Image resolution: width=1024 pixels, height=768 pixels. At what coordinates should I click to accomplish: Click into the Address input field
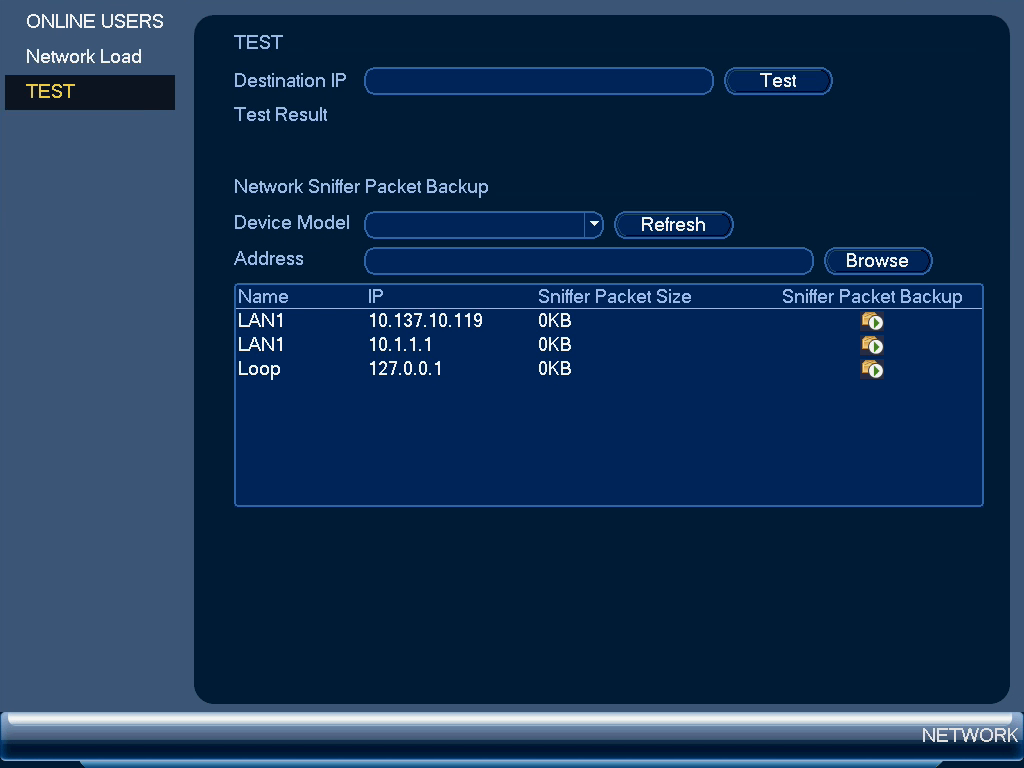tap(588, 261)
